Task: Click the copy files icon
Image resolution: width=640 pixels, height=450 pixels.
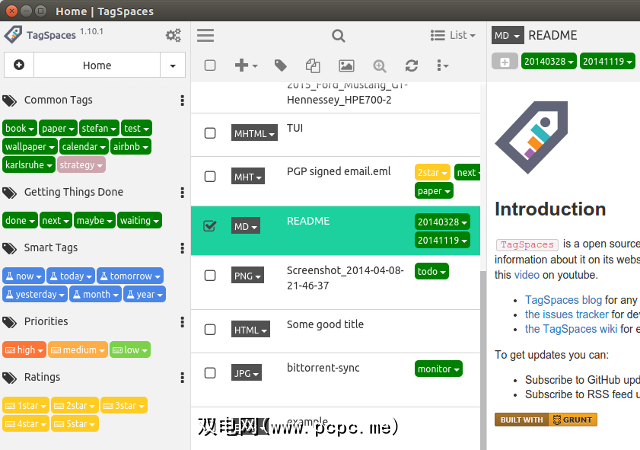Action: 313,66
